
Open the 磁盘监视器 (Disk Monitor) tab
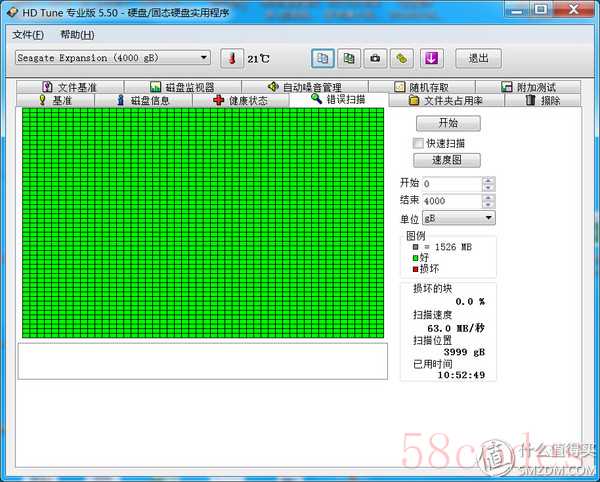(182, 87)
